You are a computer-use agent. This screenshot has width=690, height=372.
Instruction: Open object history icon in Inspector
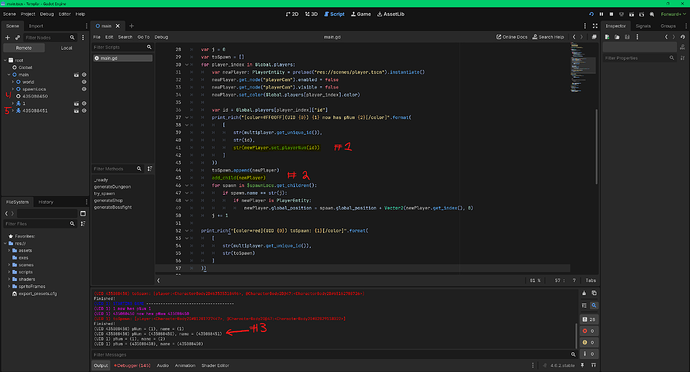(x=683, y=37)
